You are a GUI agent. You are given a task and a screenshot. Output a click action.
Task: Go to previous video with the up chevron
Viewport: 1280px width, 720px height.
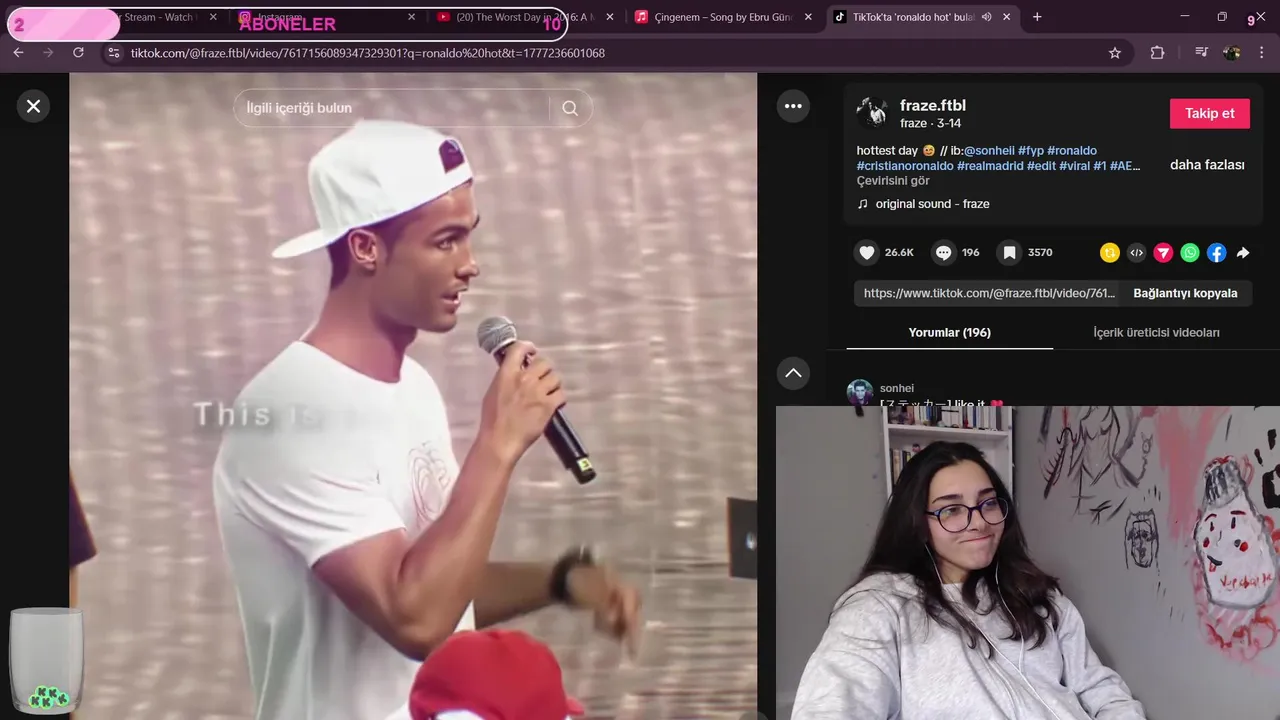[793, 373]
